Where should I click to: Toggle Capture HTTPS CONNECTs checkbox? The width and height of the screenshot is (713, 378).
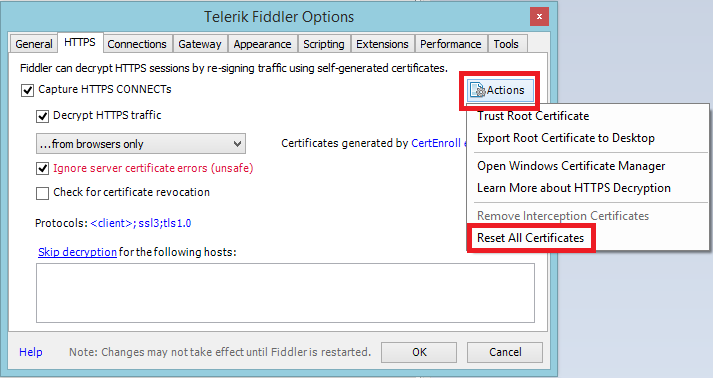coord(27,91)
